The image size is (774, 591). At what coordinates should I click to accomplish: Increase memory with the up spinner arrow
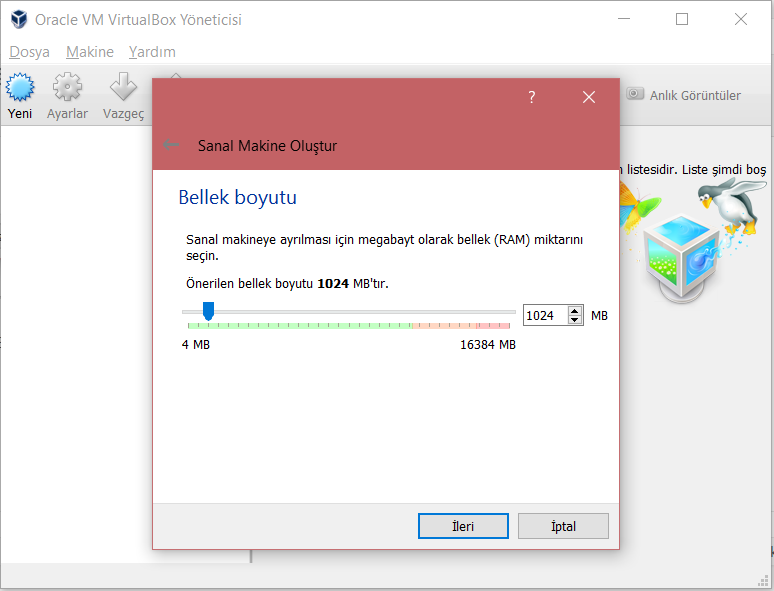[575, 311]
